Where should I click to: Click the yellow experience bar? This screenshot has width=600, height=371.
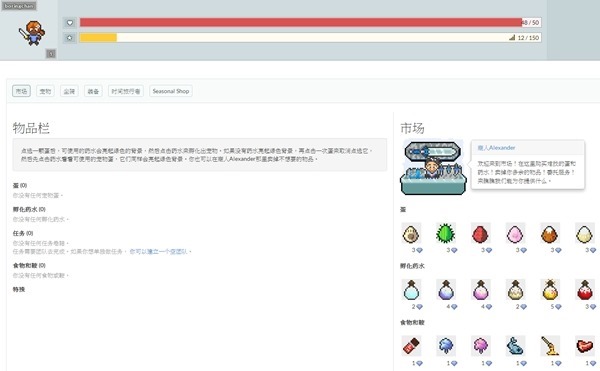(310, 37)
